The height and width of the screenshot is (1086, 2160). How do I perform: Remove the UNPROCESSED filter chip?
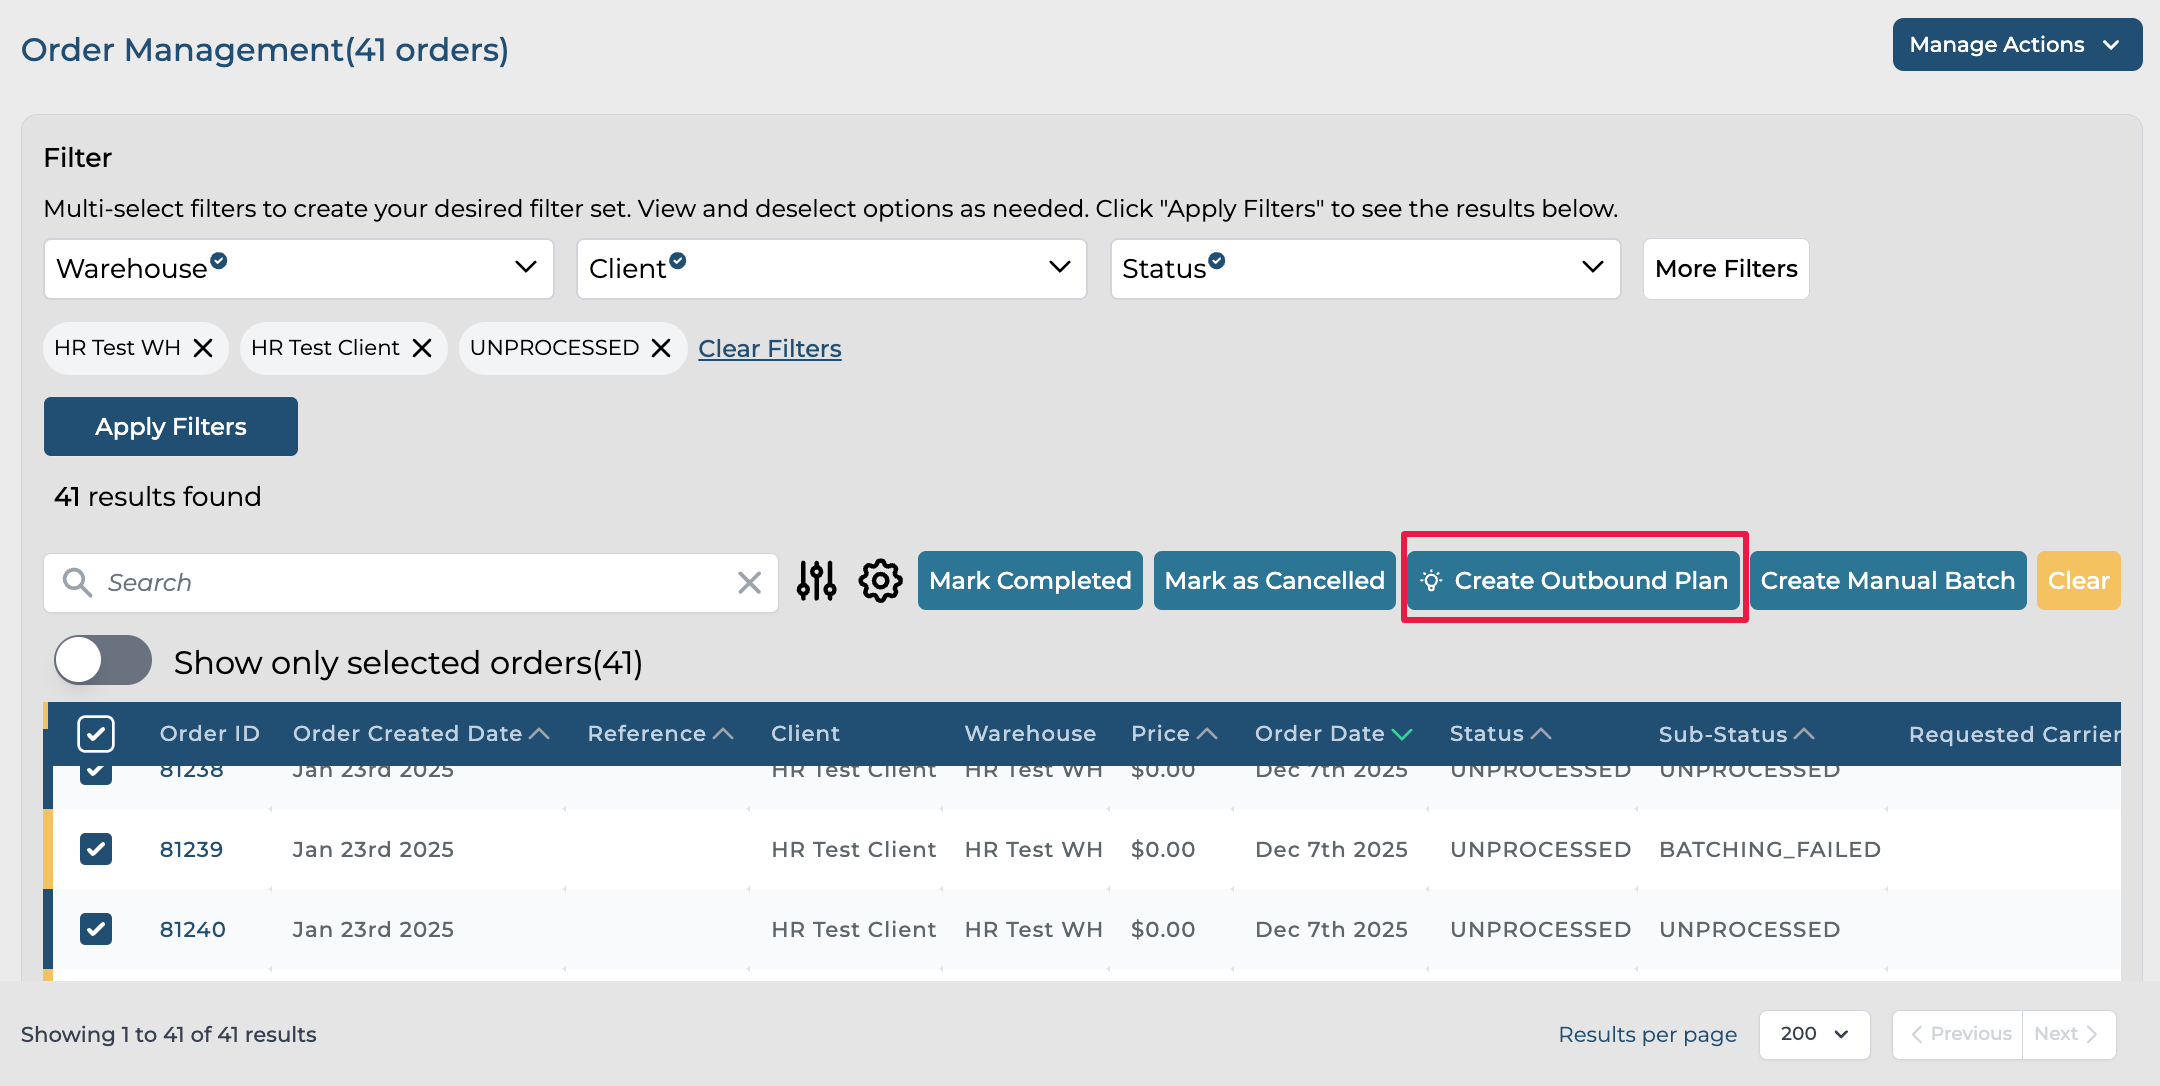[661, 348]
